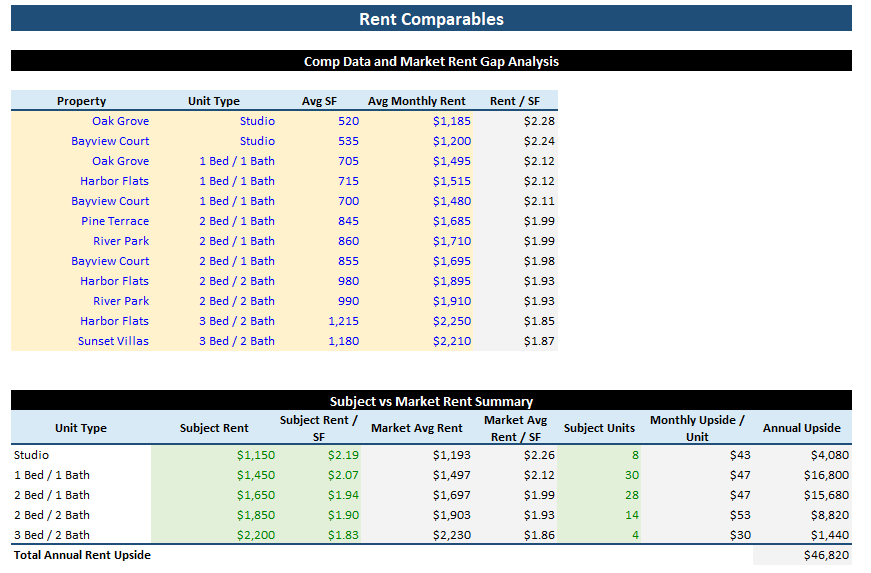Select the Market Avg Rent column header
This screenshot has width=871, height=573.
pyautogui.click(x=417, y=428)
